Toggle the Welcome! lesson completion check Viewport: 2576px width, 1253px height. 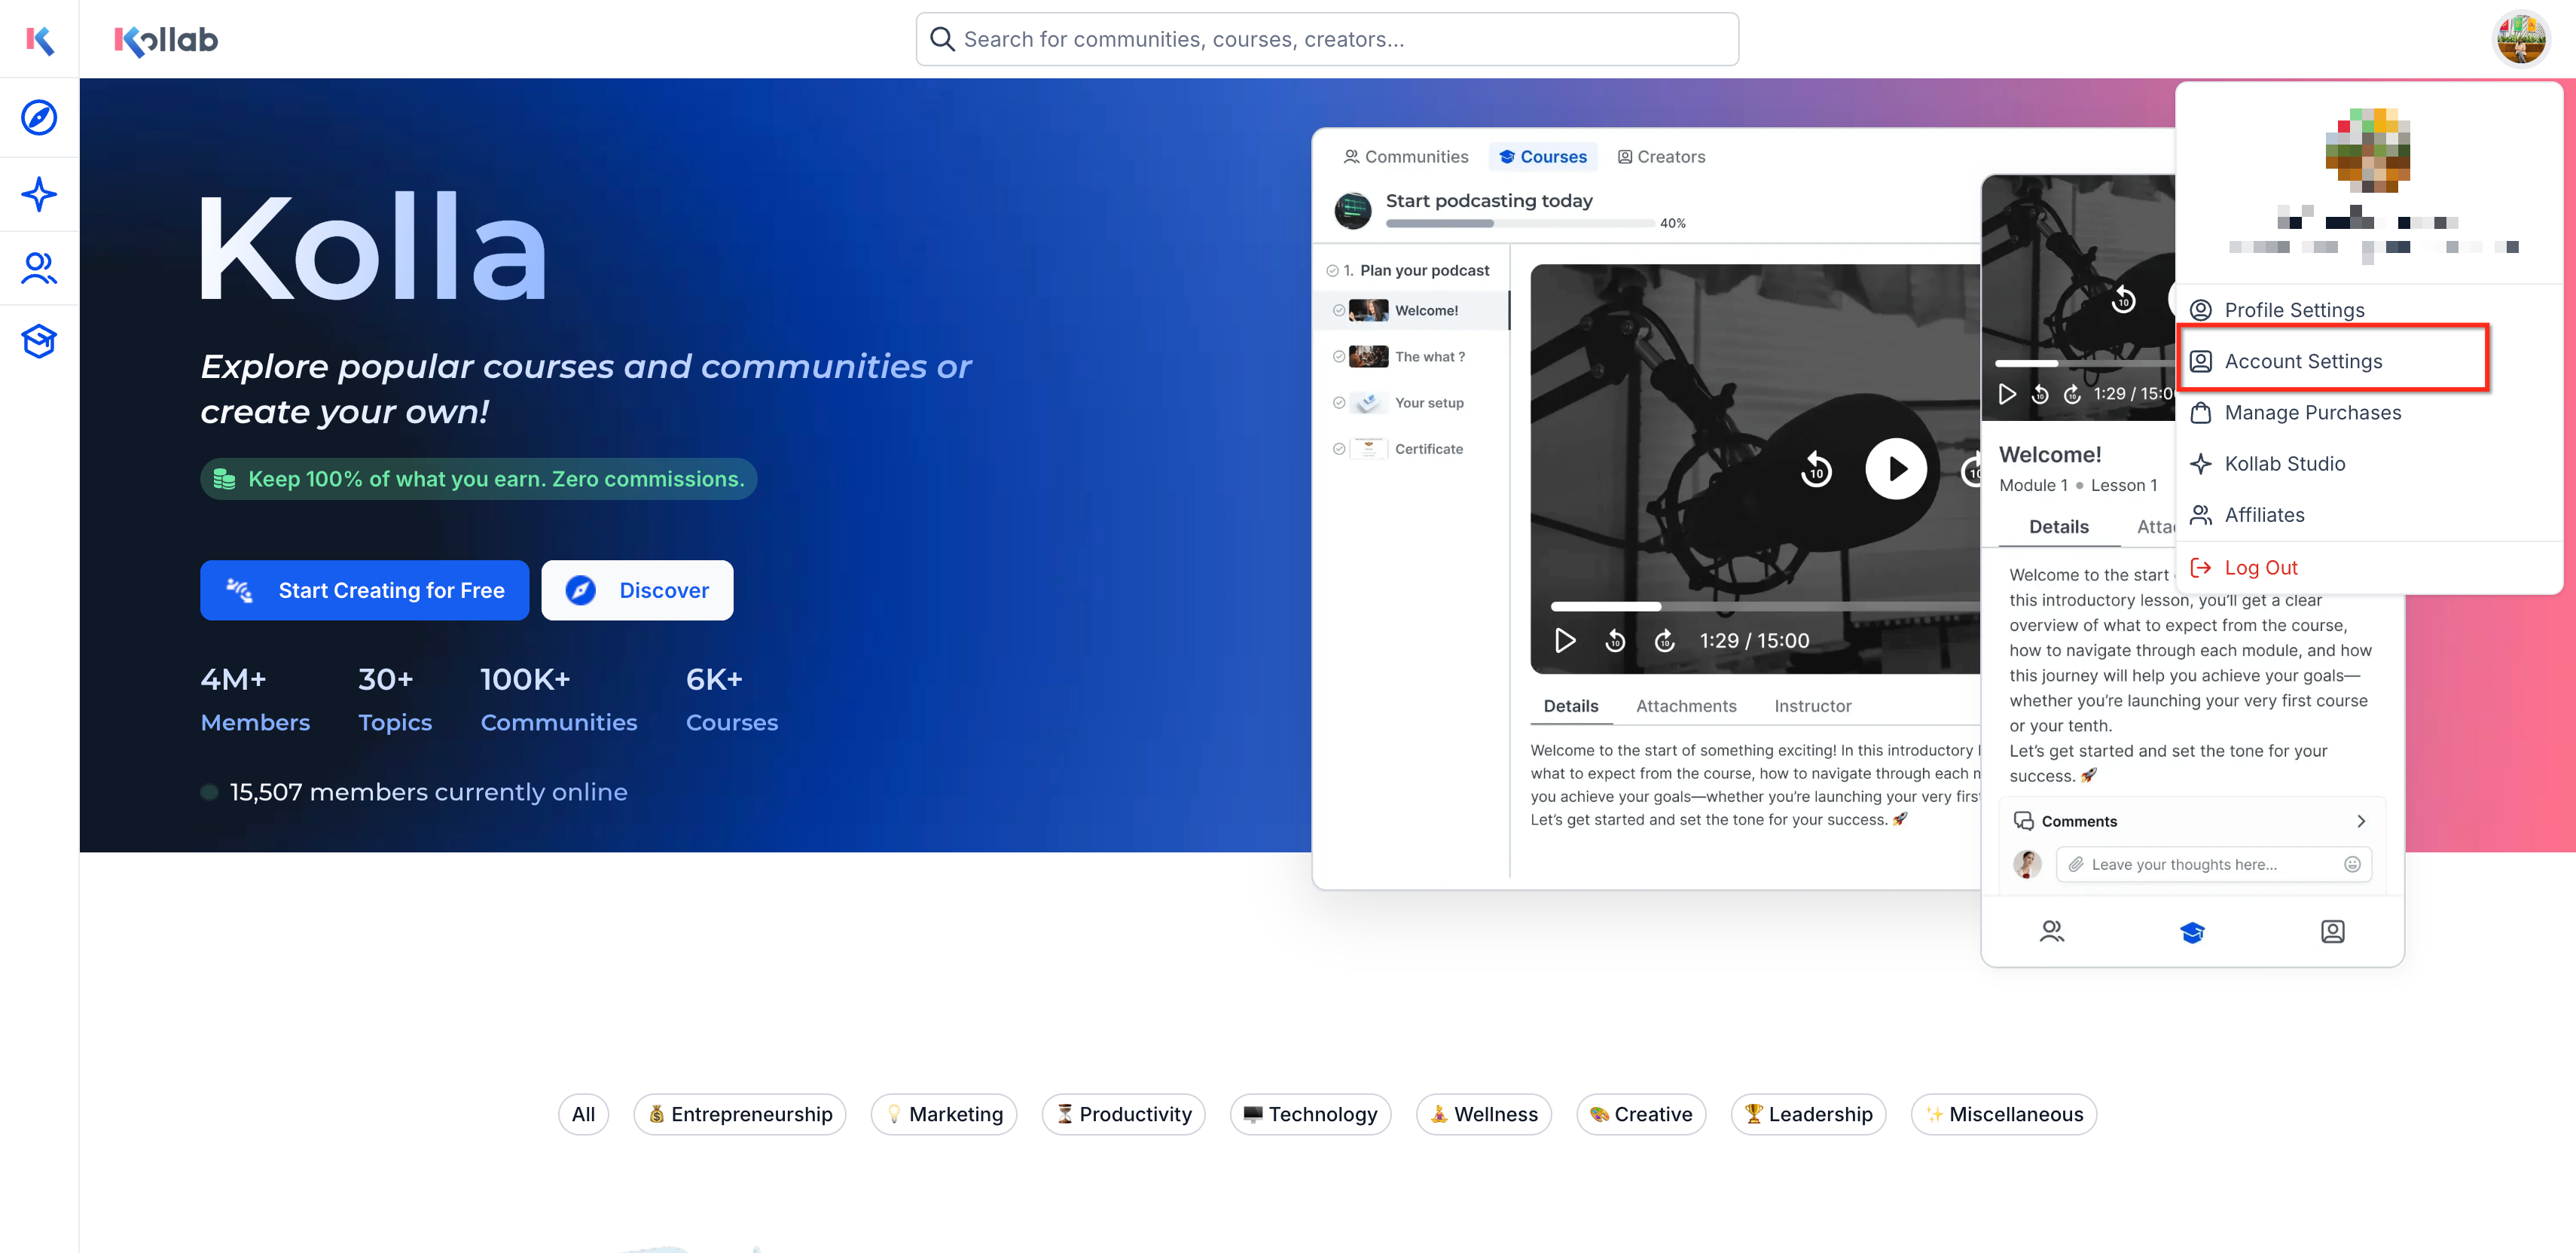[1339, 311]
